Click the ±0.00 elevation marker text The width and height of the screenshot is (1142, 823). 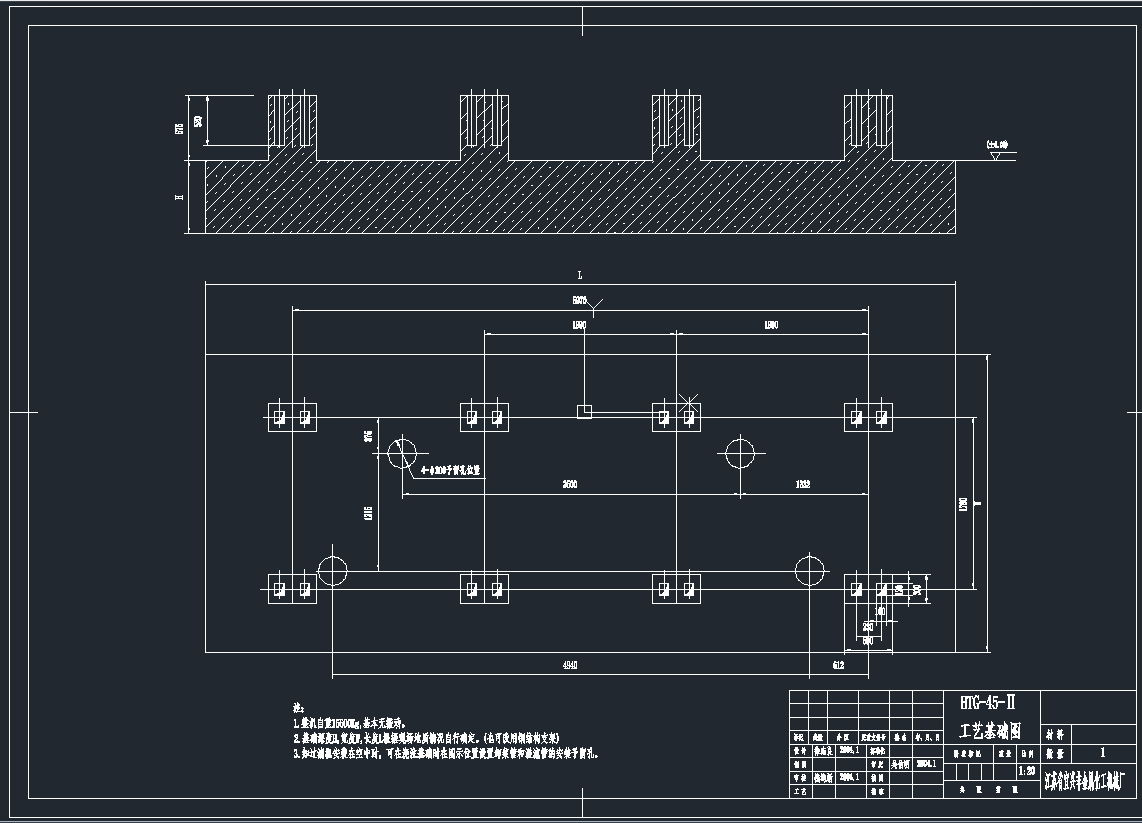point(997,145)
